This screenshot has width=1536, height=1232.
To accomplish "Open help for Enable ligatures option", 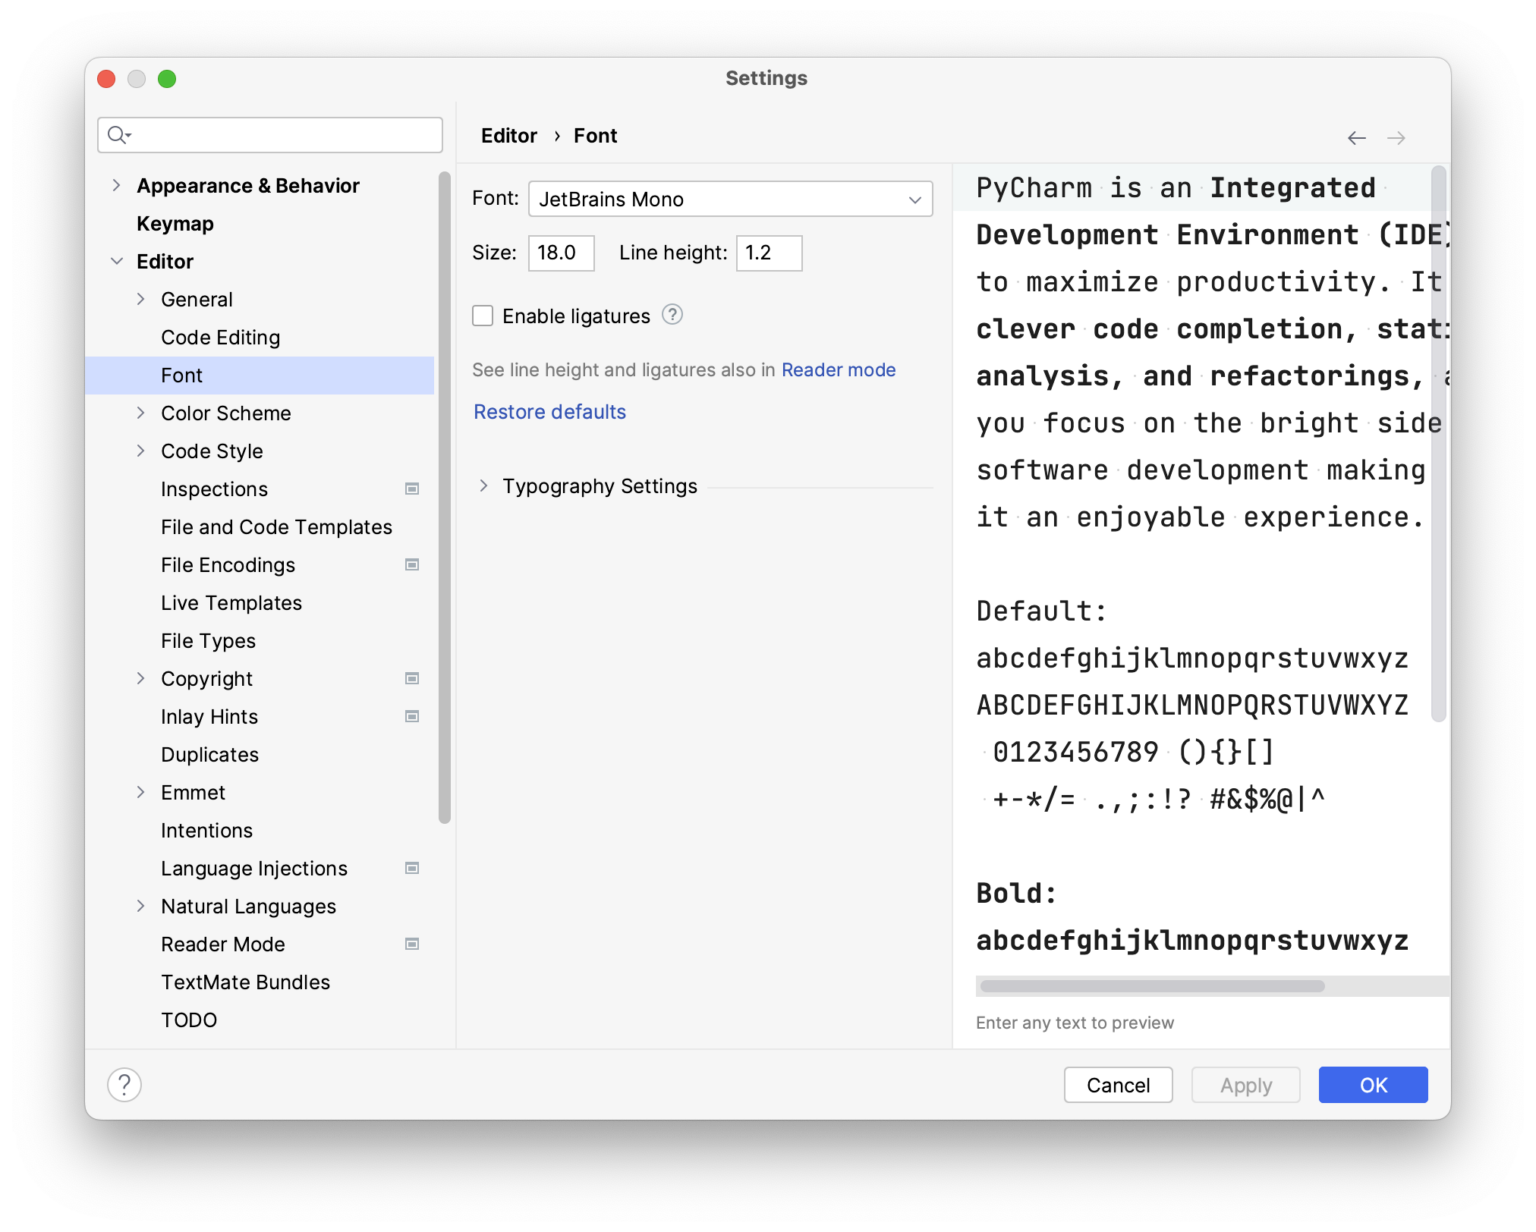I will pos(672,315).
